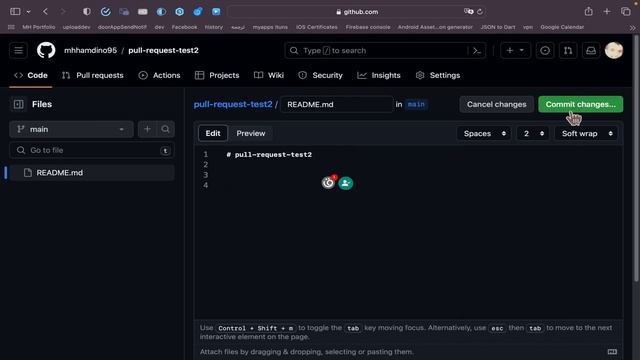The height and width of the screenshot is (360, 640).
Task: Open mhhamdino95 user profile link
Action: click(90, 50)
